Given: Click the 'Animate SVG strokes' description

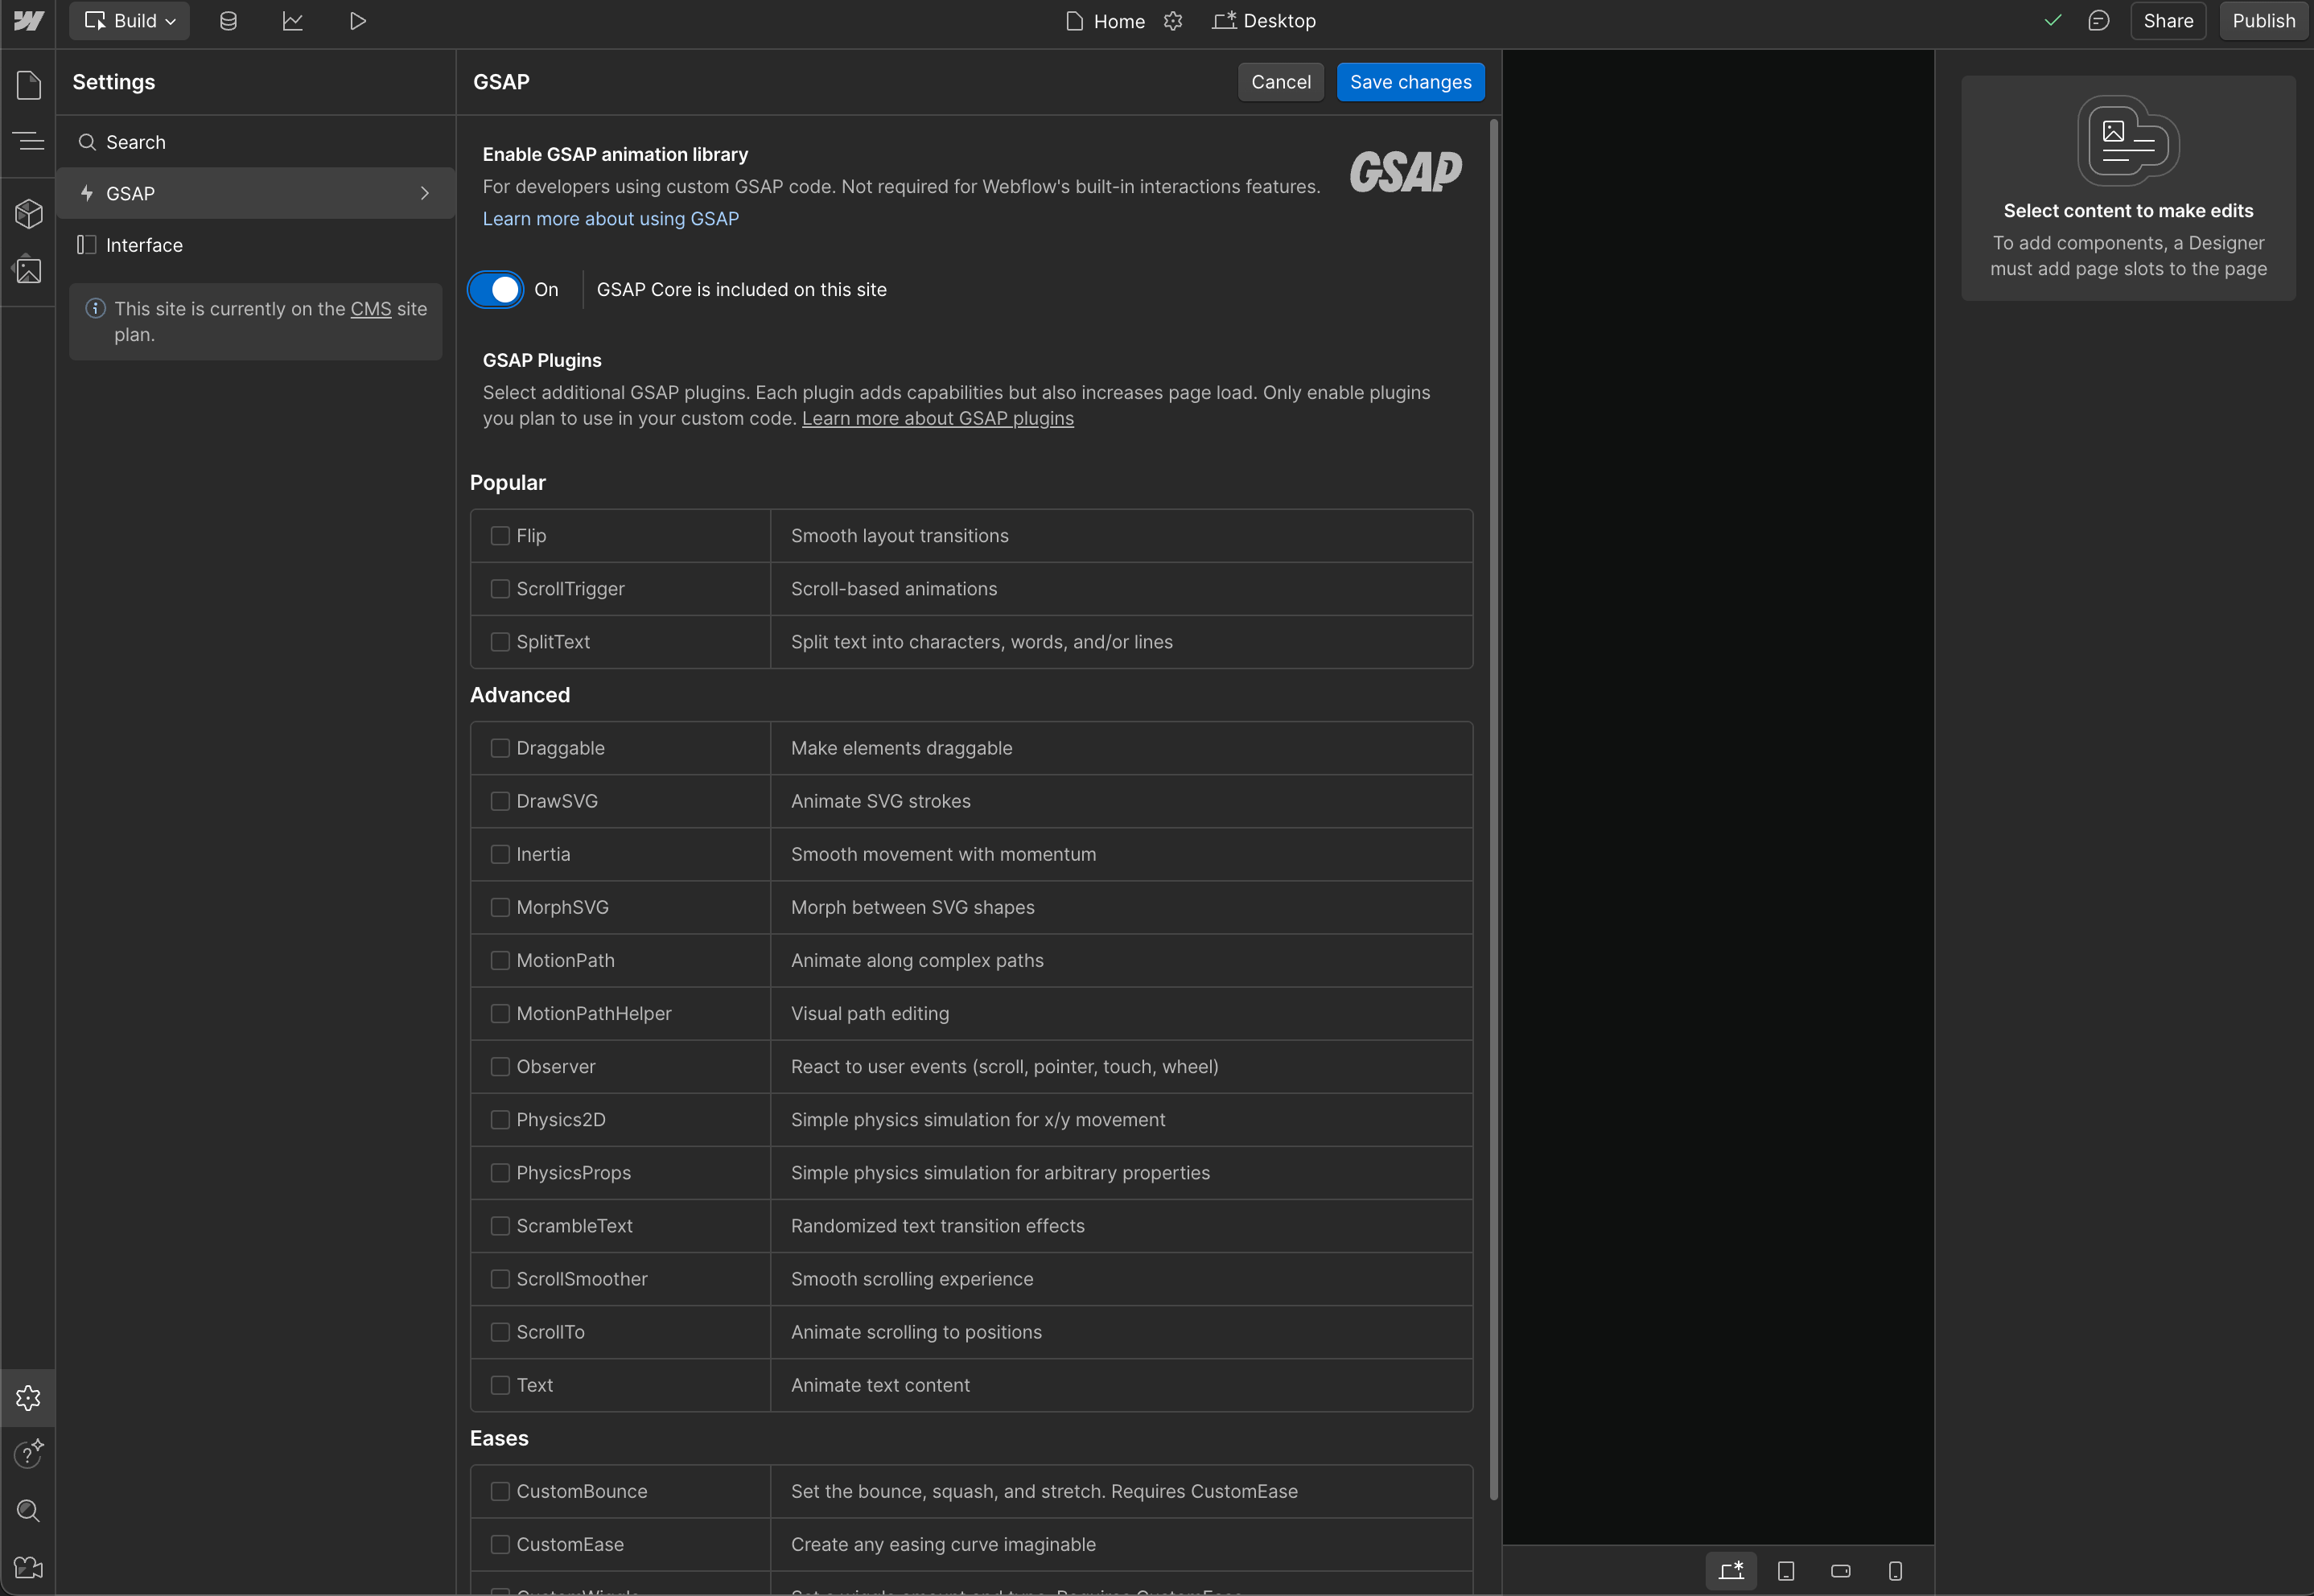Looking at the screenshot, I should coord(881,801).
